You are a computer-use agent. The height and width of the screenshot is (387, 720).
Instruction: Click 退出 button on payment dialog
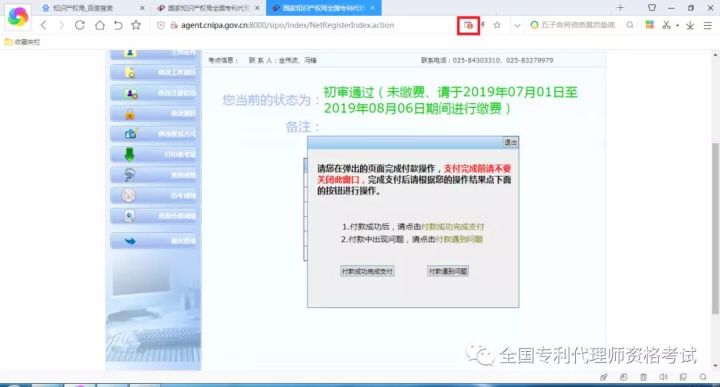click(510, 142)
